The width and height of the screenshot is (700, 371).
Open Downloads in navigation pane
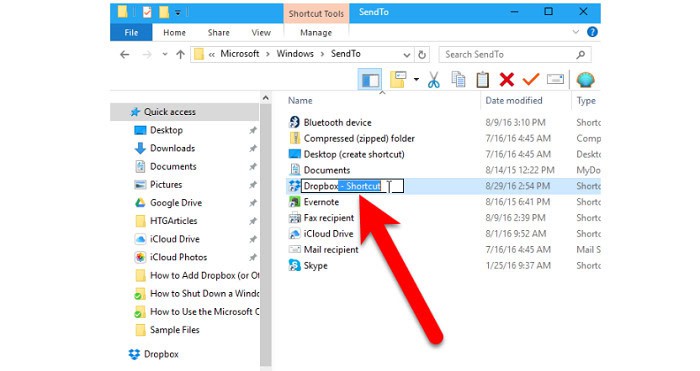point(172,148)
